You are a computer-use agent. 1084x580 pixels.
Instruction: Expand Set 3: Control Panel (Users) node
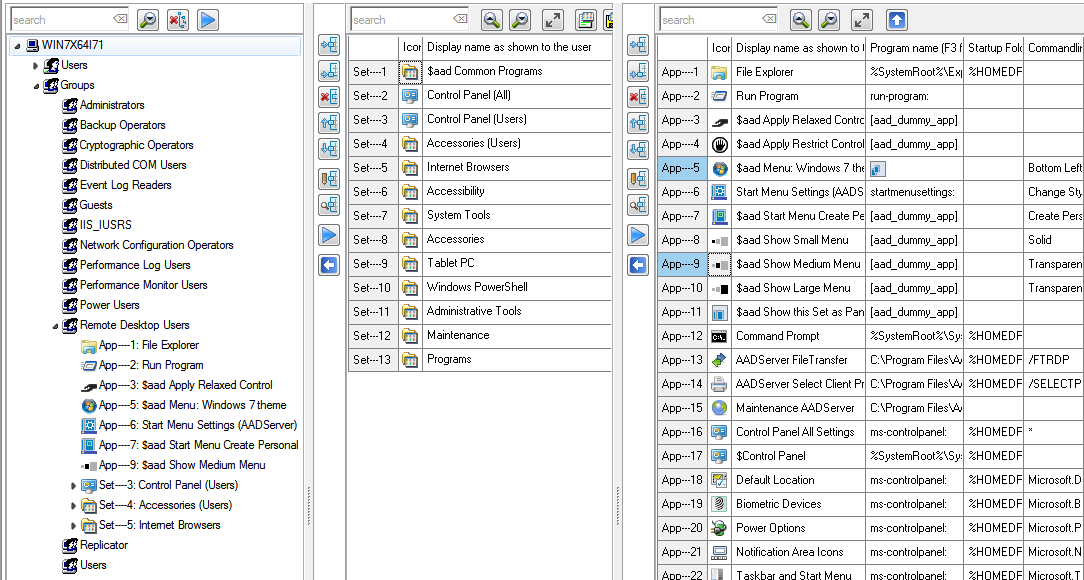click(73, 486)
